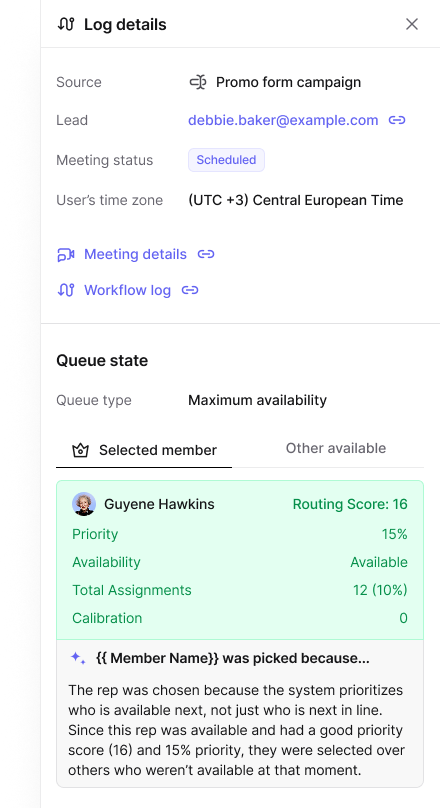Close the Log details panel
Image resolution: width=440 pixels, height=808 pixels.
pyautogui.click(x=412, y=24)
